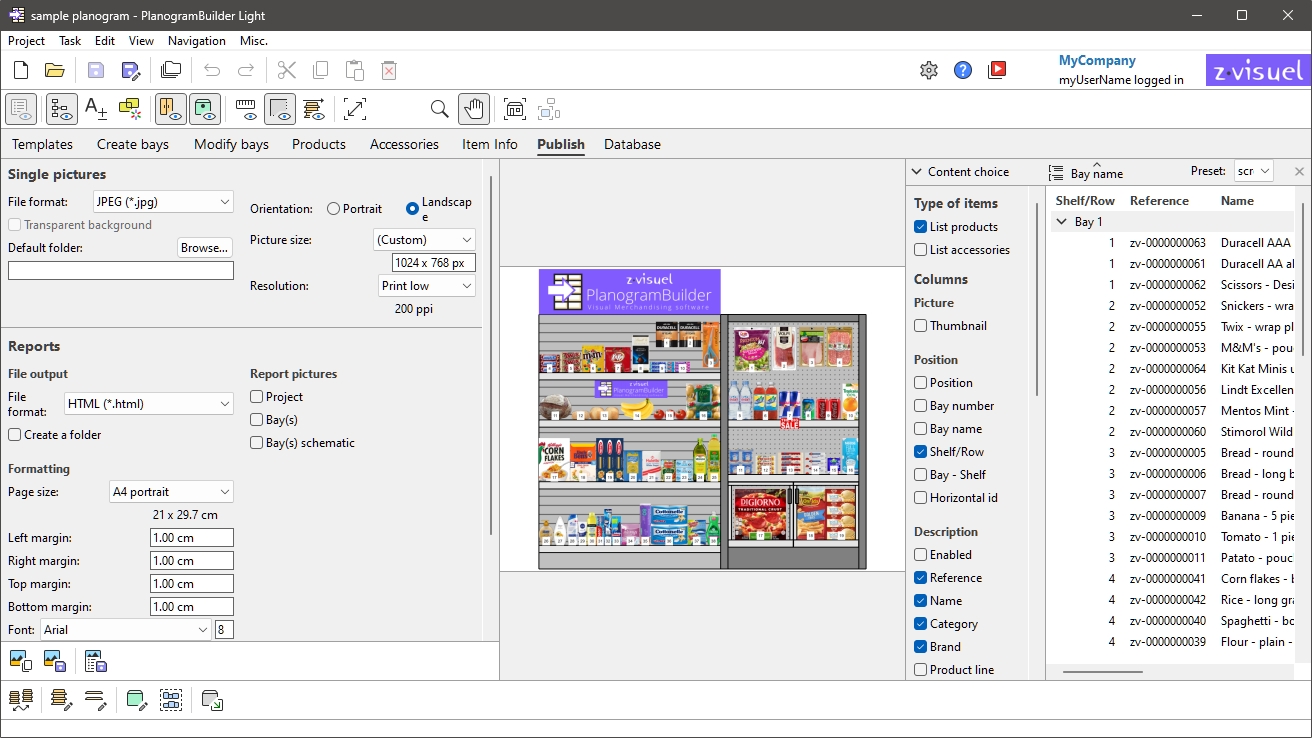The image size is (1312, 738).
Task: Uncheck List products checkbox
Action: tap(920, 227)
